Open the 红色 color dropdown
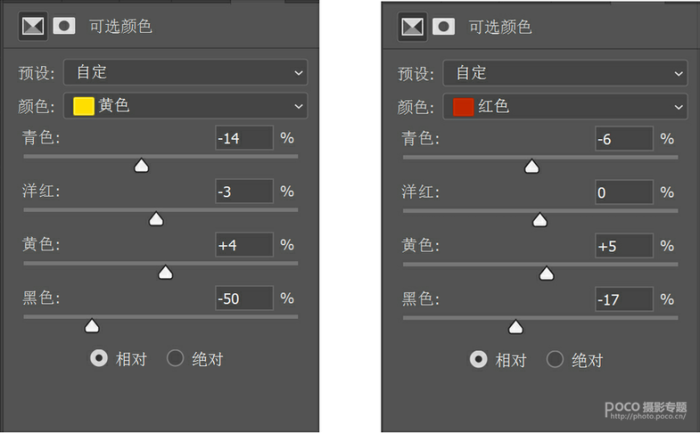 (x=565, y=107)
